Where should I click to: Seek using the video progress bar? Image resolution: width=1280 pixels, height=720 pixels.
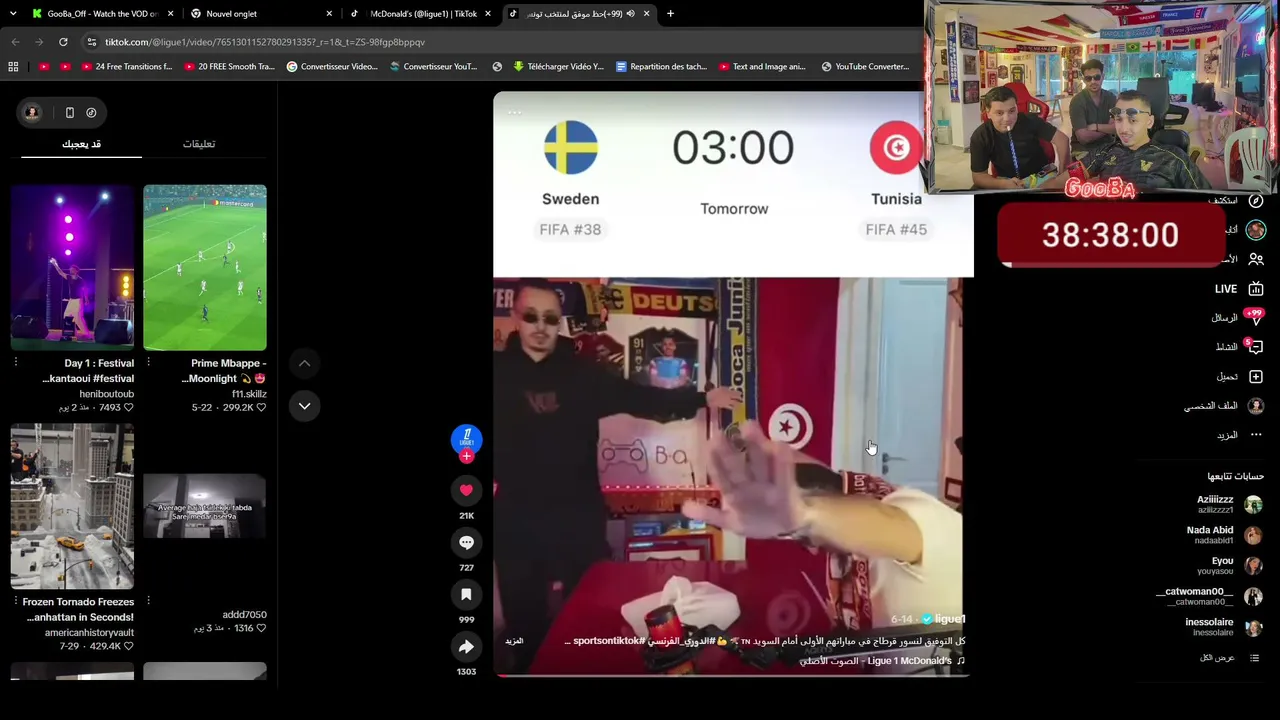[732, 676]
